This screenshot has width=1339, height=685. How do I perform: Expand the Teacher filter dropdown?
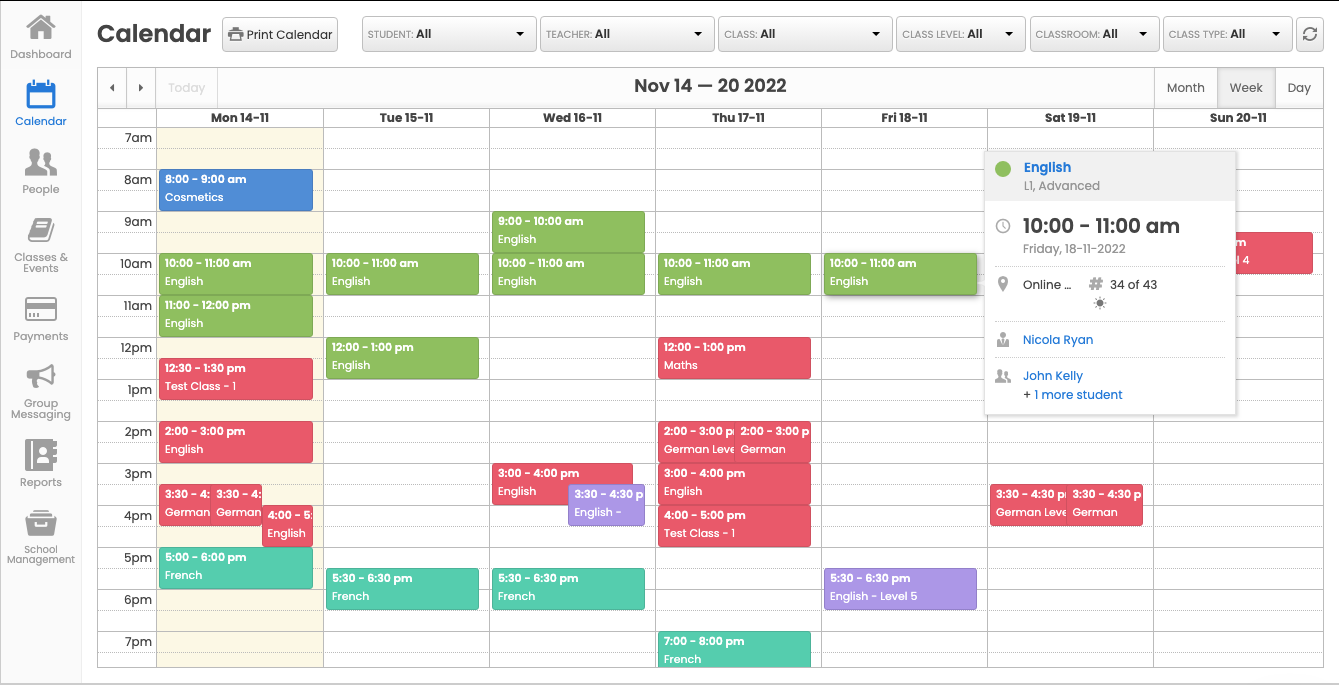point(627,34)
